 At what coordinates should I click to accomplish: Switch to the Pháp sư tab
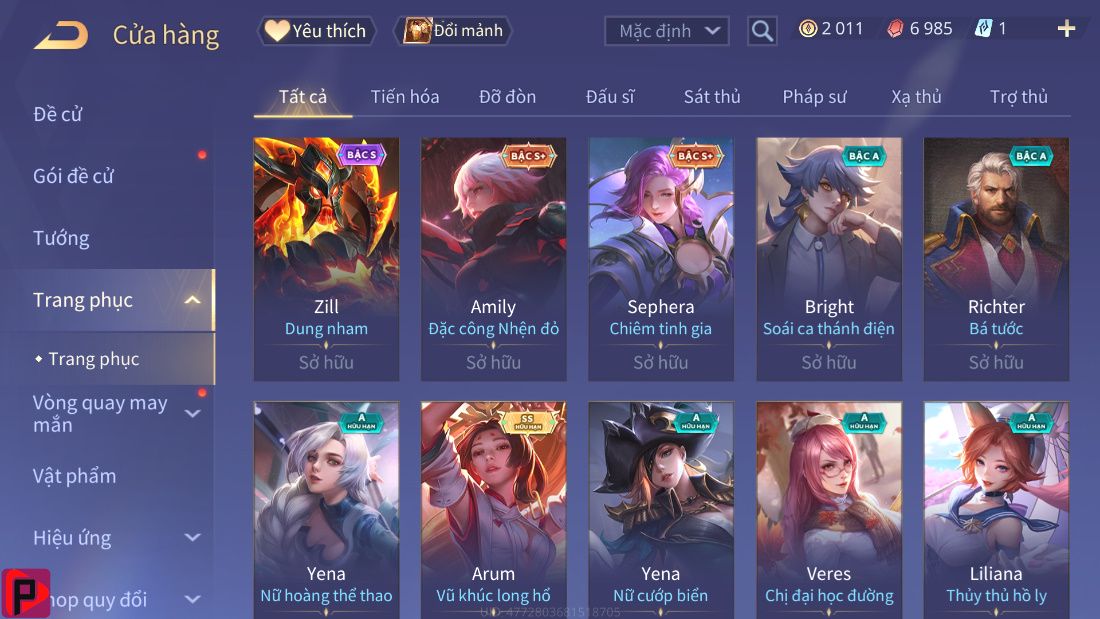[x=814, y=97]
